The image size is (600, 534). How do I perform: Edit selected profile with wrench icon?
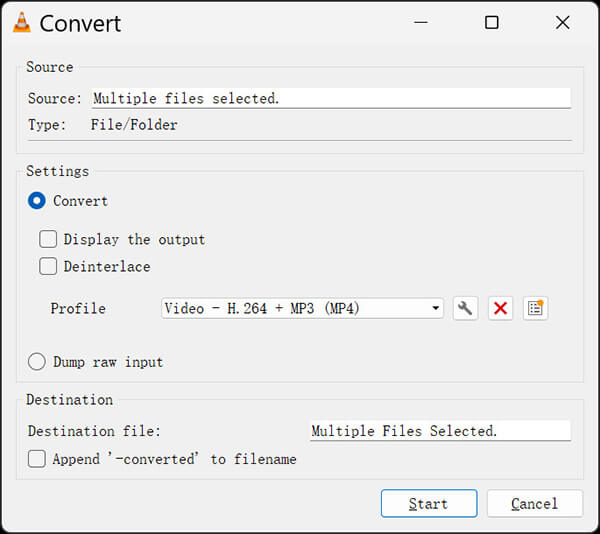tap(464, 308)
